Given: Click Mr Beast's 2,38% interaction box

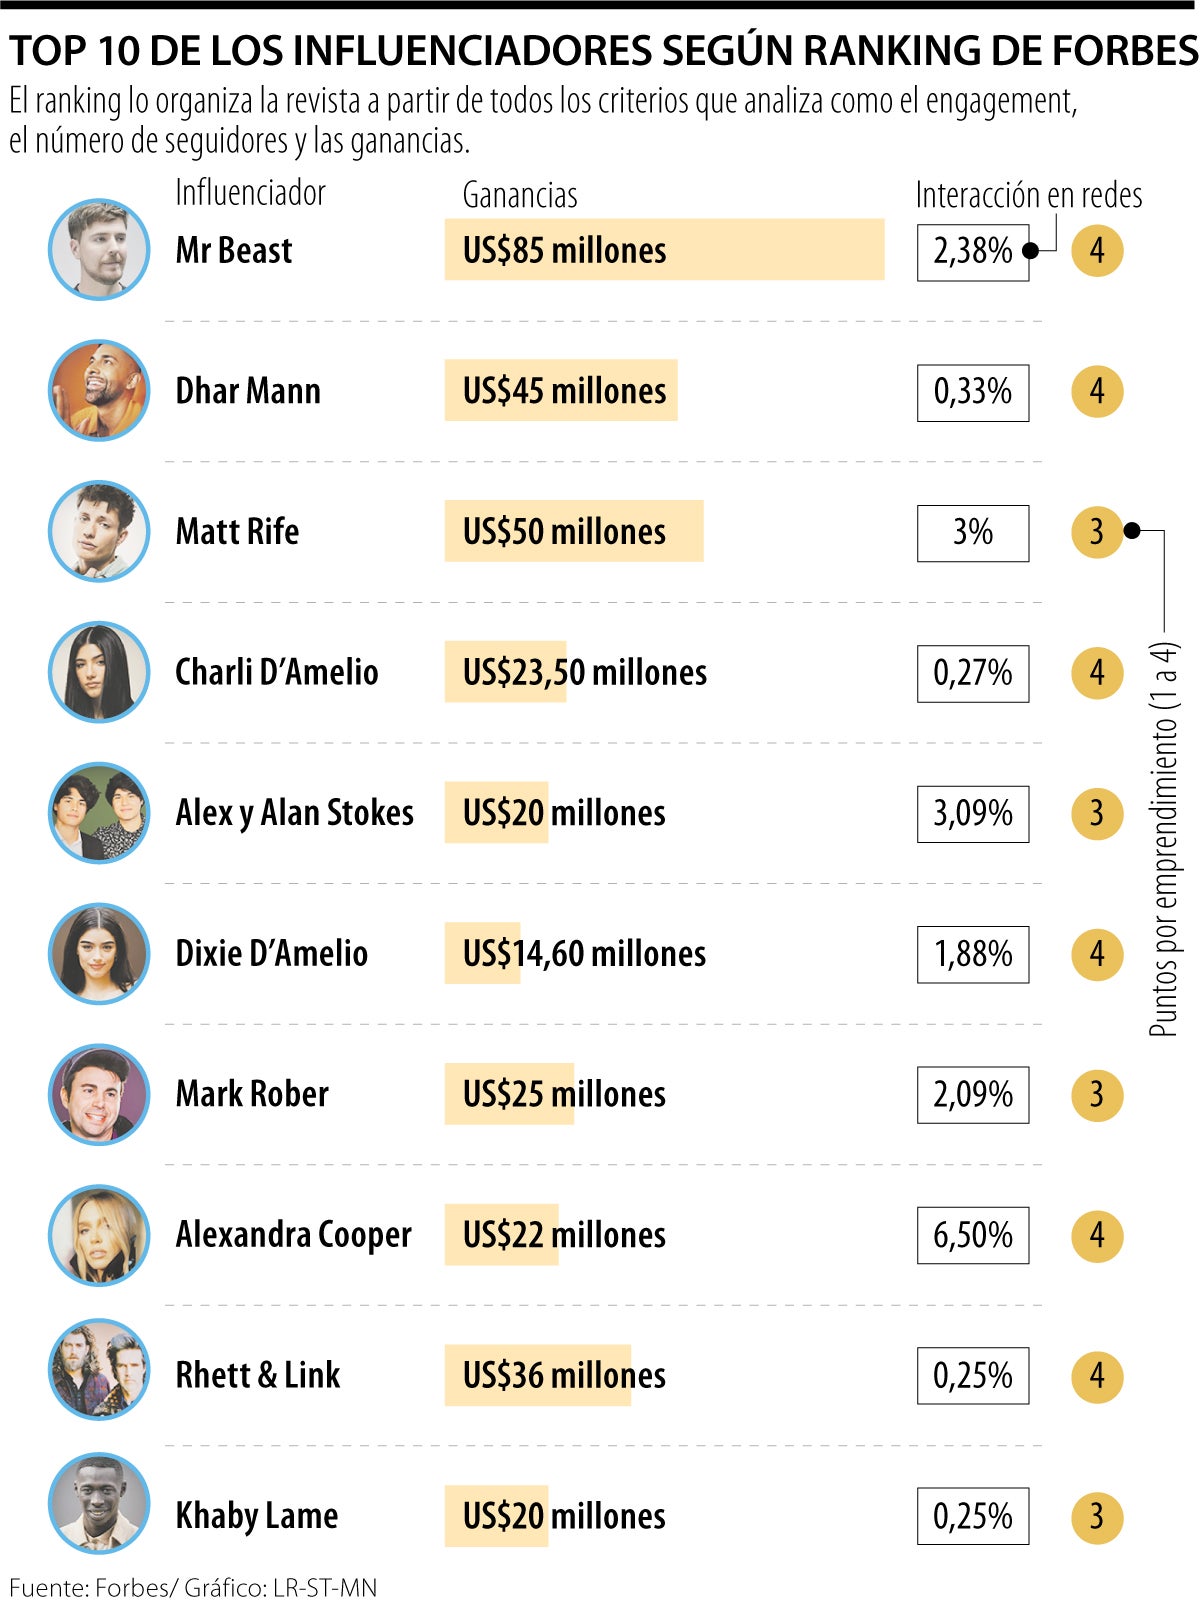Looking at the screenshot, I should pyautogui.click(x=972, y=252).
